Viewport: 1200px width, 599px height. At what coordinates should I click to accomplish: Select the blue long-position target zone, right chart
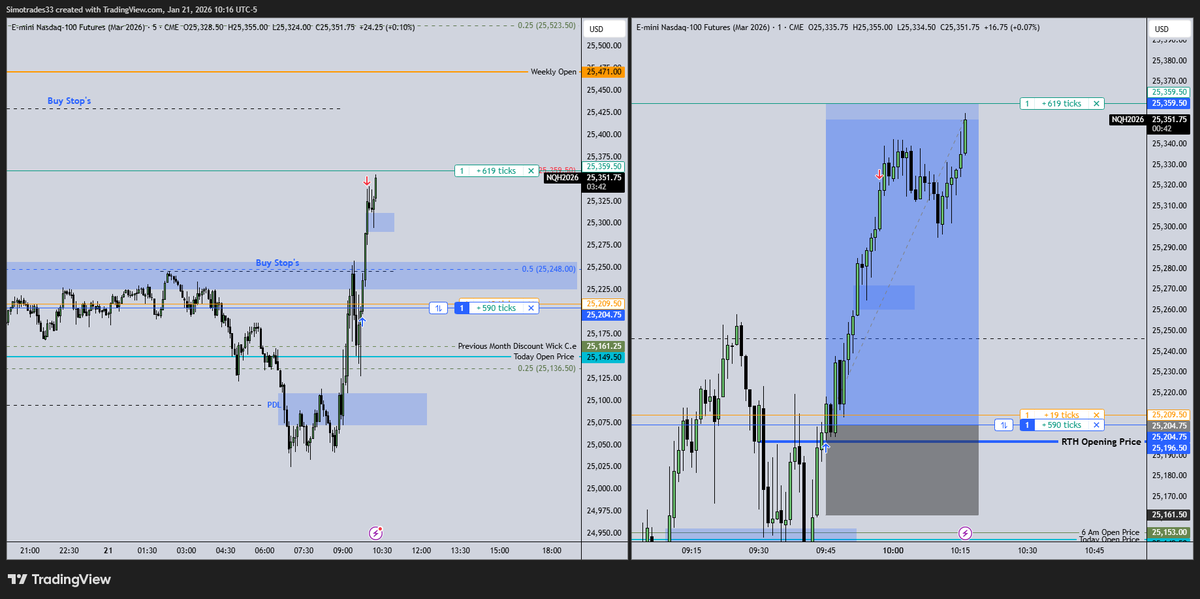point(902,262)
